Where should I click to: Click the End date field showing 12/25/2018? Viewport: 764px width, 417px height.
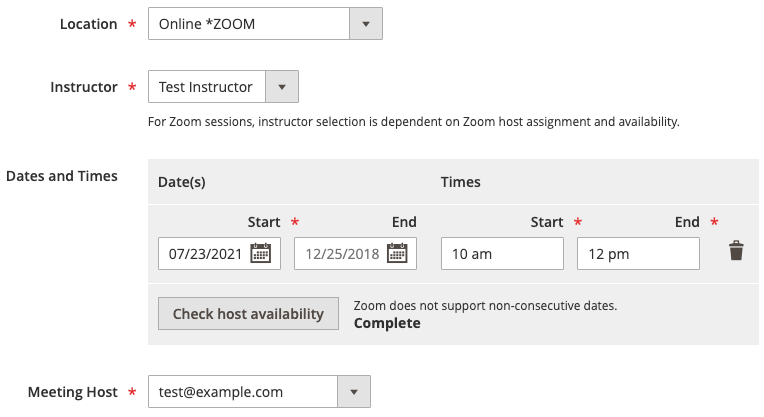click(342, 254)
